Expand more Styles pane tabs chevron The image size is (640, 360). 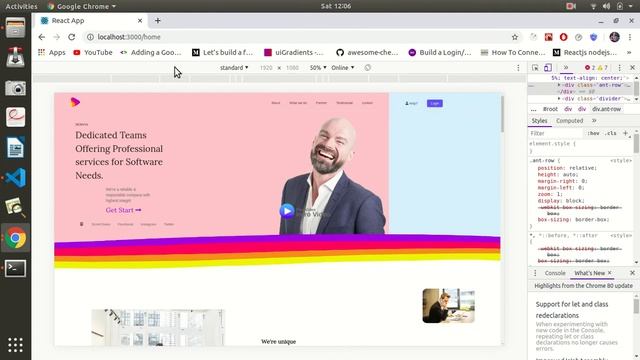(x=594, y=120)
